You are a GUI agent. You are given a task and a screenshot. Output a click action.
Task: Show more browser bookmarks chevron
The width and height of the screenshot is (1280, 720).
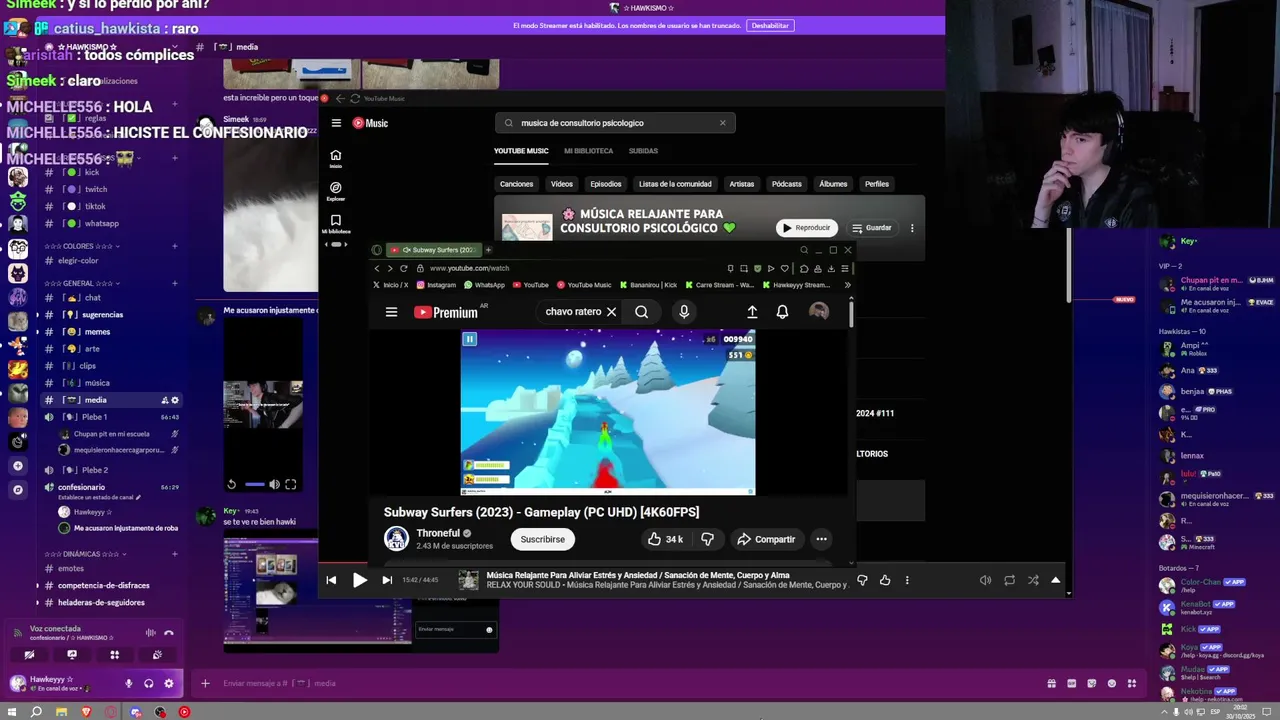pos(847,285)
